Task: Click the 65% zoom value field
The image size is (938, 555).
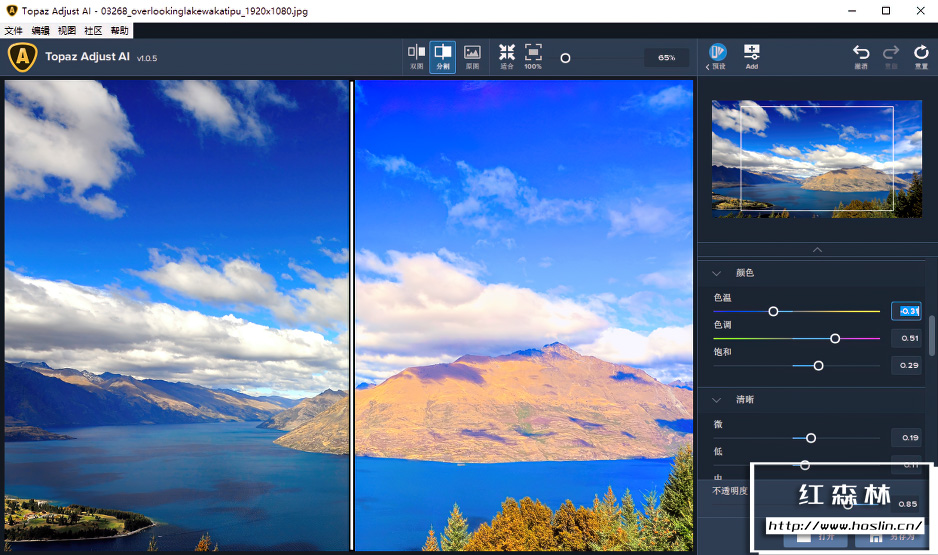Action: click(666, 58)
